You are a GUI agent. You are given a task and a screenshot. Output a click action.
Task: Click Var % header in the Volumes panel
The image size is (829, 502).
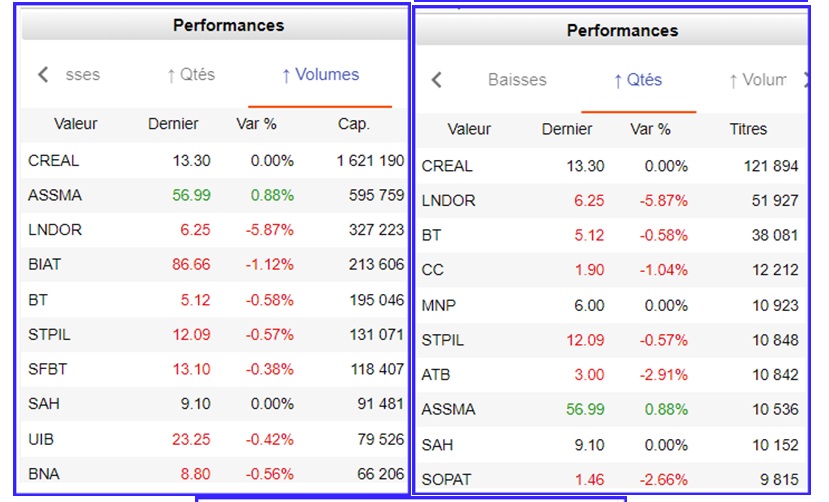pos(256,124)
